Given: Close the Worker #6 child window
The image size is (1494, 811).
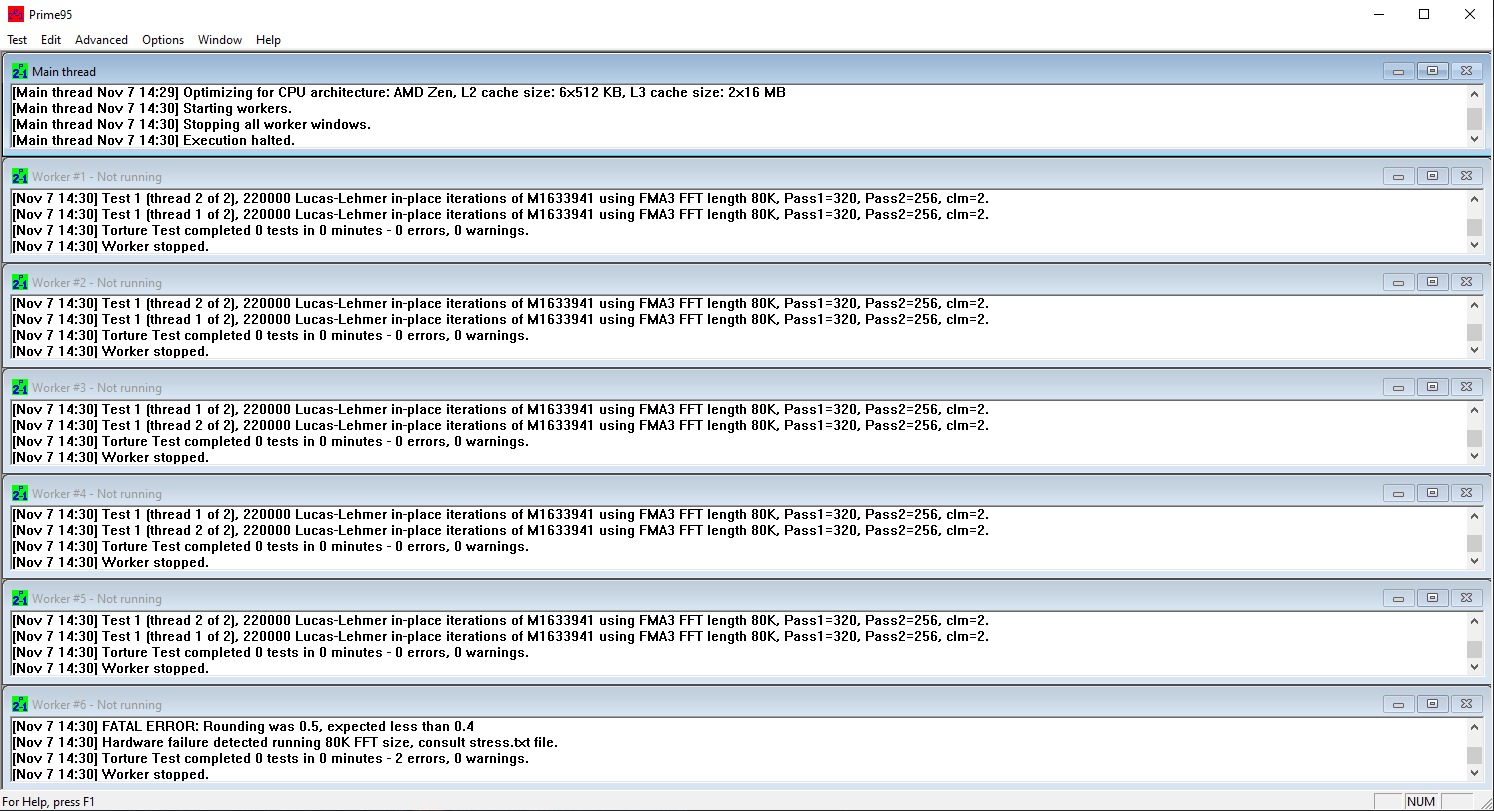Looking at the screenshot, I should pos(1466,704).
